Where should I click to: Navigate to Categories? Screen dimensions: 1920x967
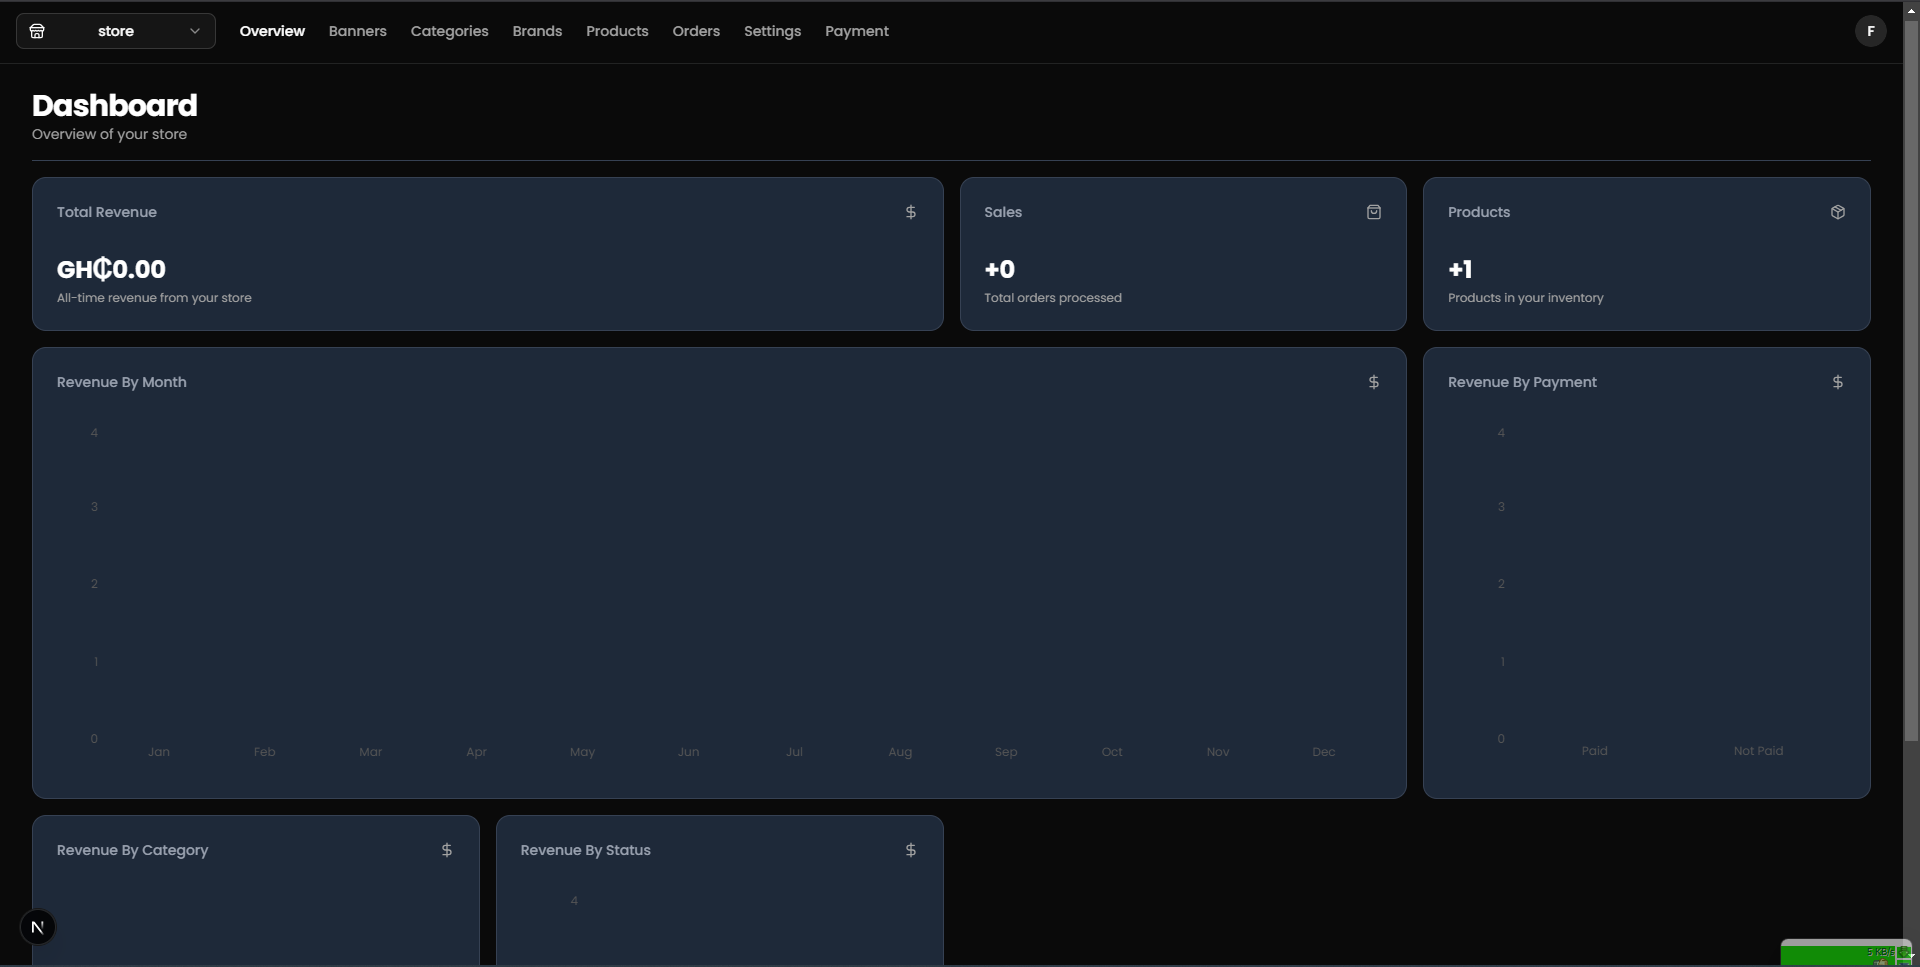click(x=449, y=31)
